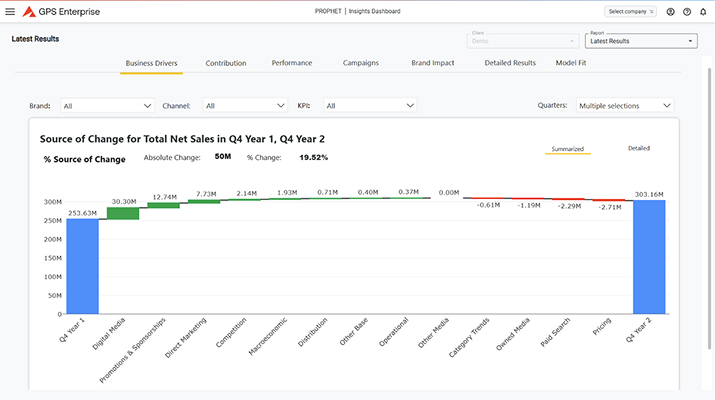The height and width of the screenshot is (400, 715).
Task: Click the blue Q4 Year 1 bar
Action: click(83, 265)
